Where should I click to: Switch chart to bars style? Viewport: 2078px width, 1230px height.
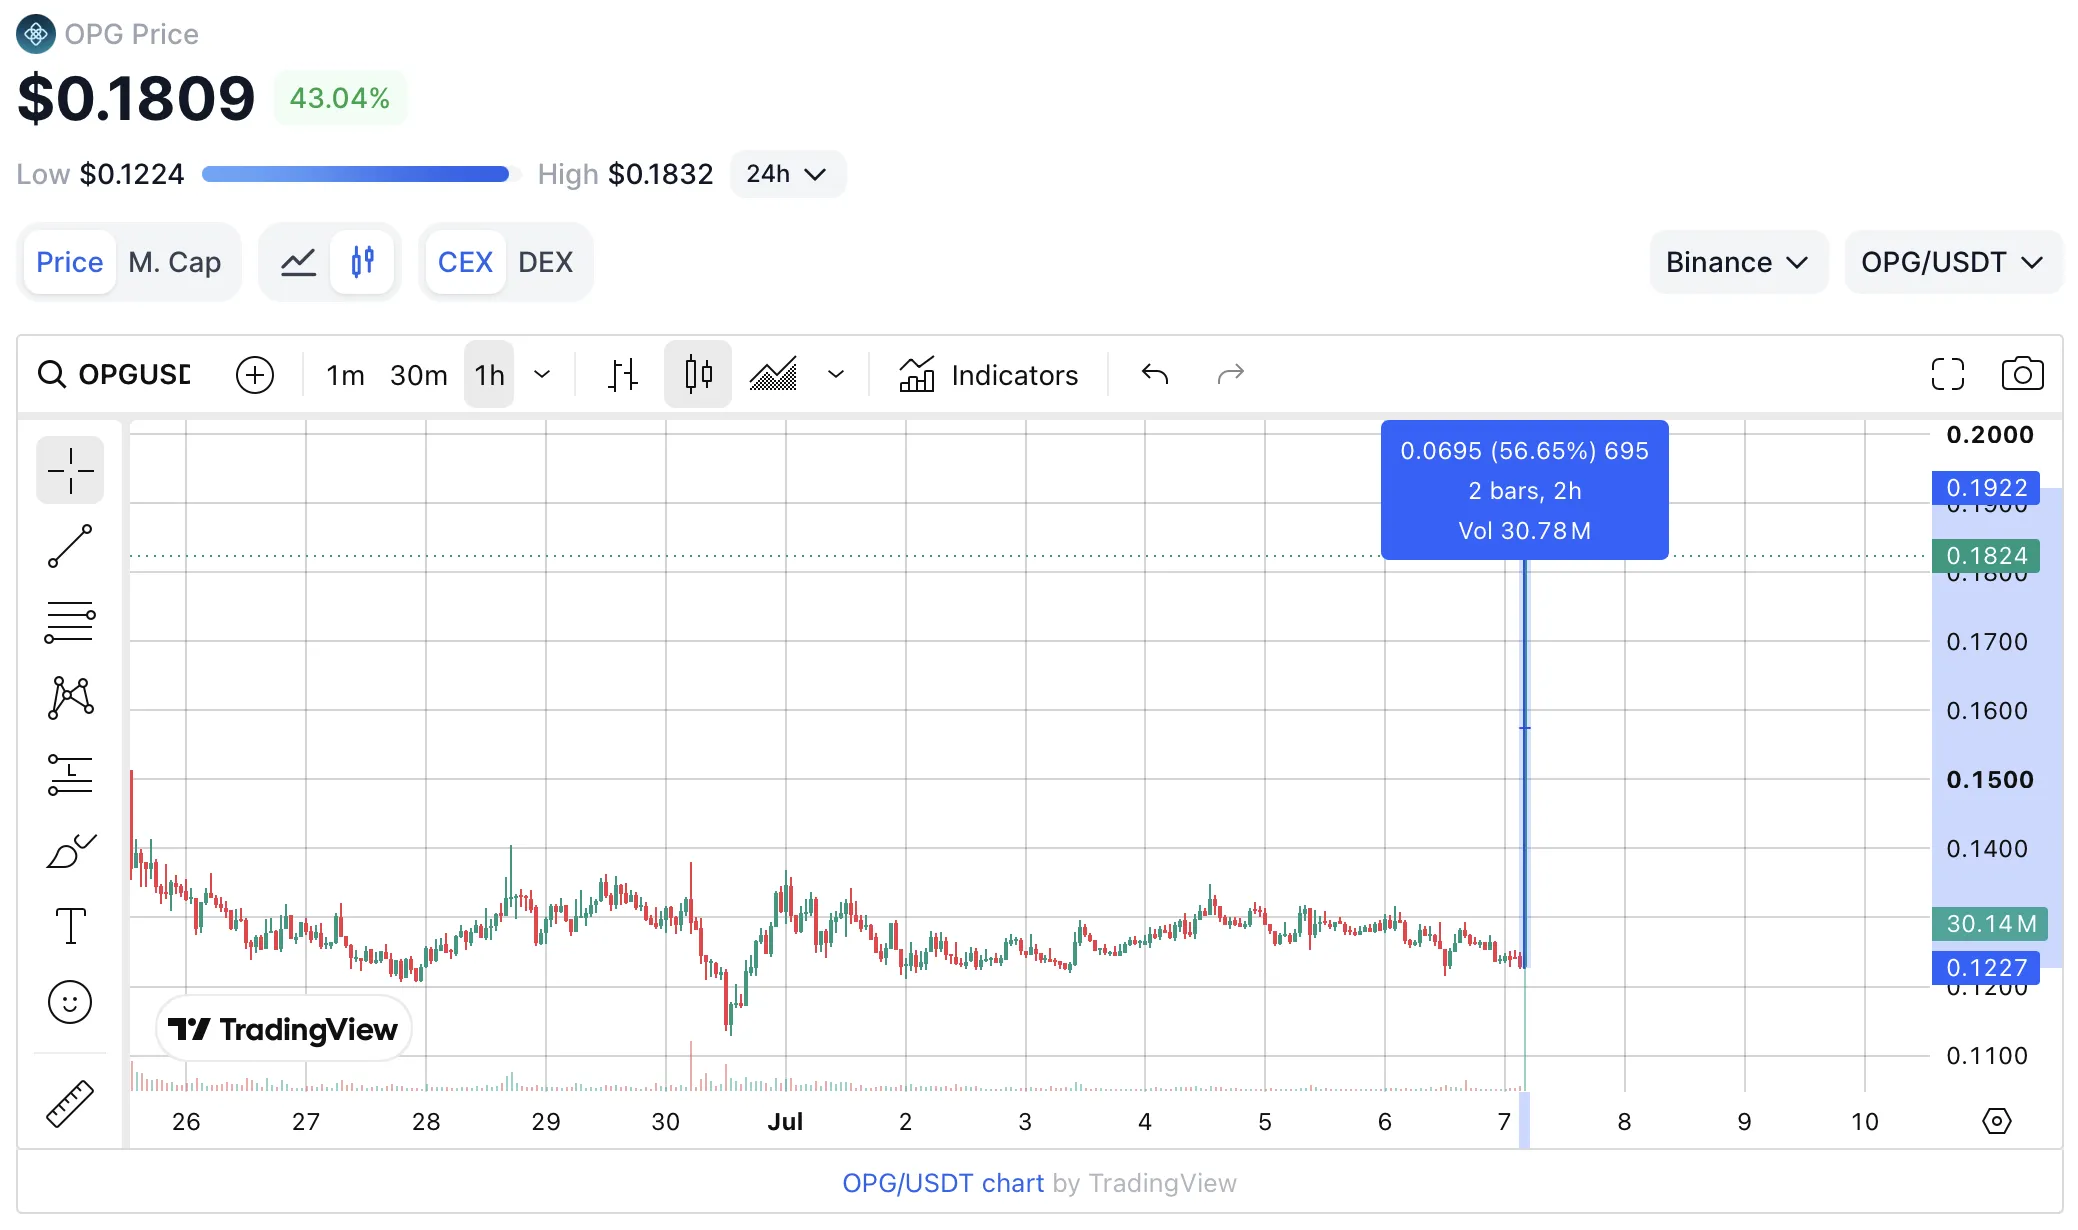click(623, 375)
